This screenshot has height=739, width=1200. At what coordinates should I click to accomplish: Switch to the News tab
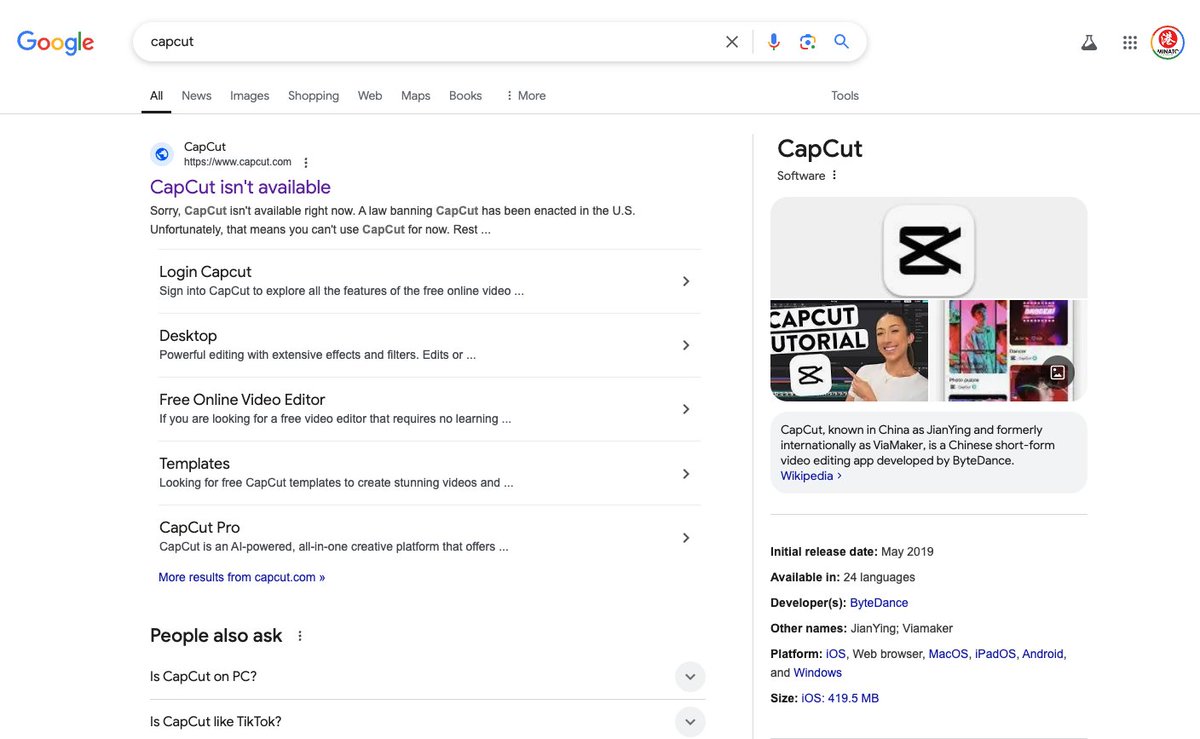[x=196, y=96]
